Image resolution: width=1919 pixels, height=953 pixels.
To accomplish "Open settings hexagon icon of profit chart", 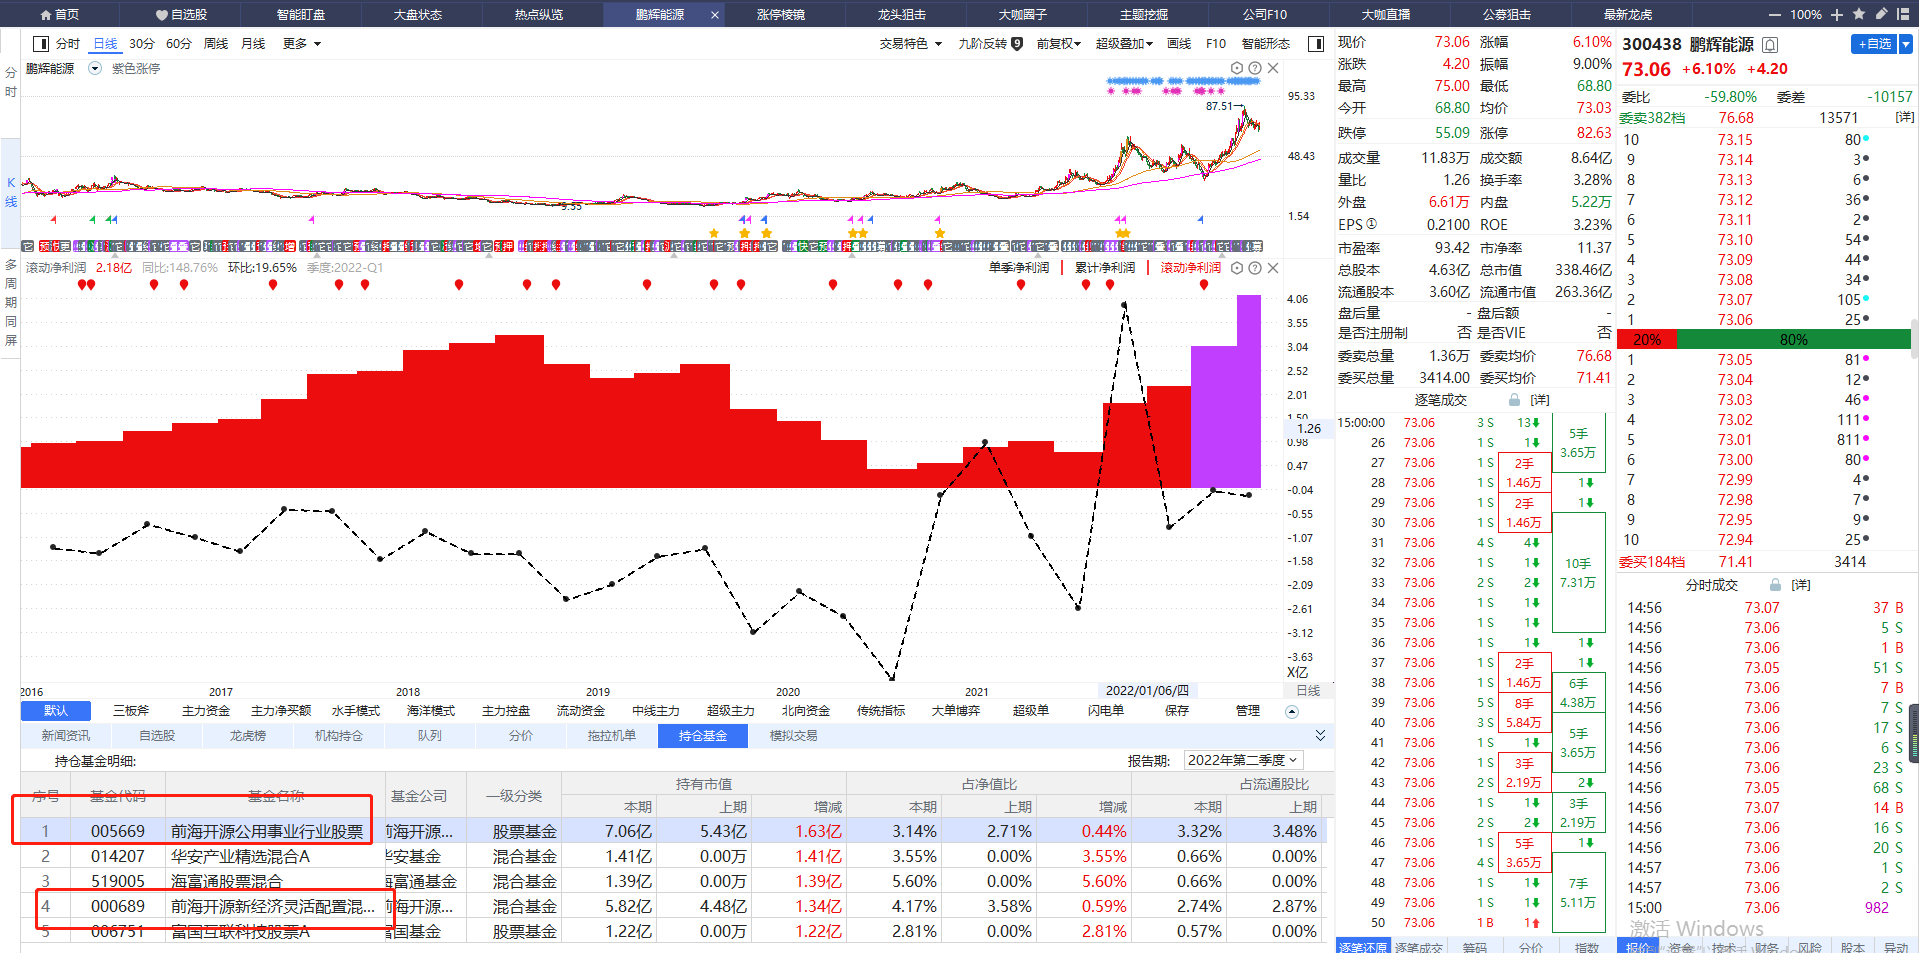I will [x=1237, y=267].
